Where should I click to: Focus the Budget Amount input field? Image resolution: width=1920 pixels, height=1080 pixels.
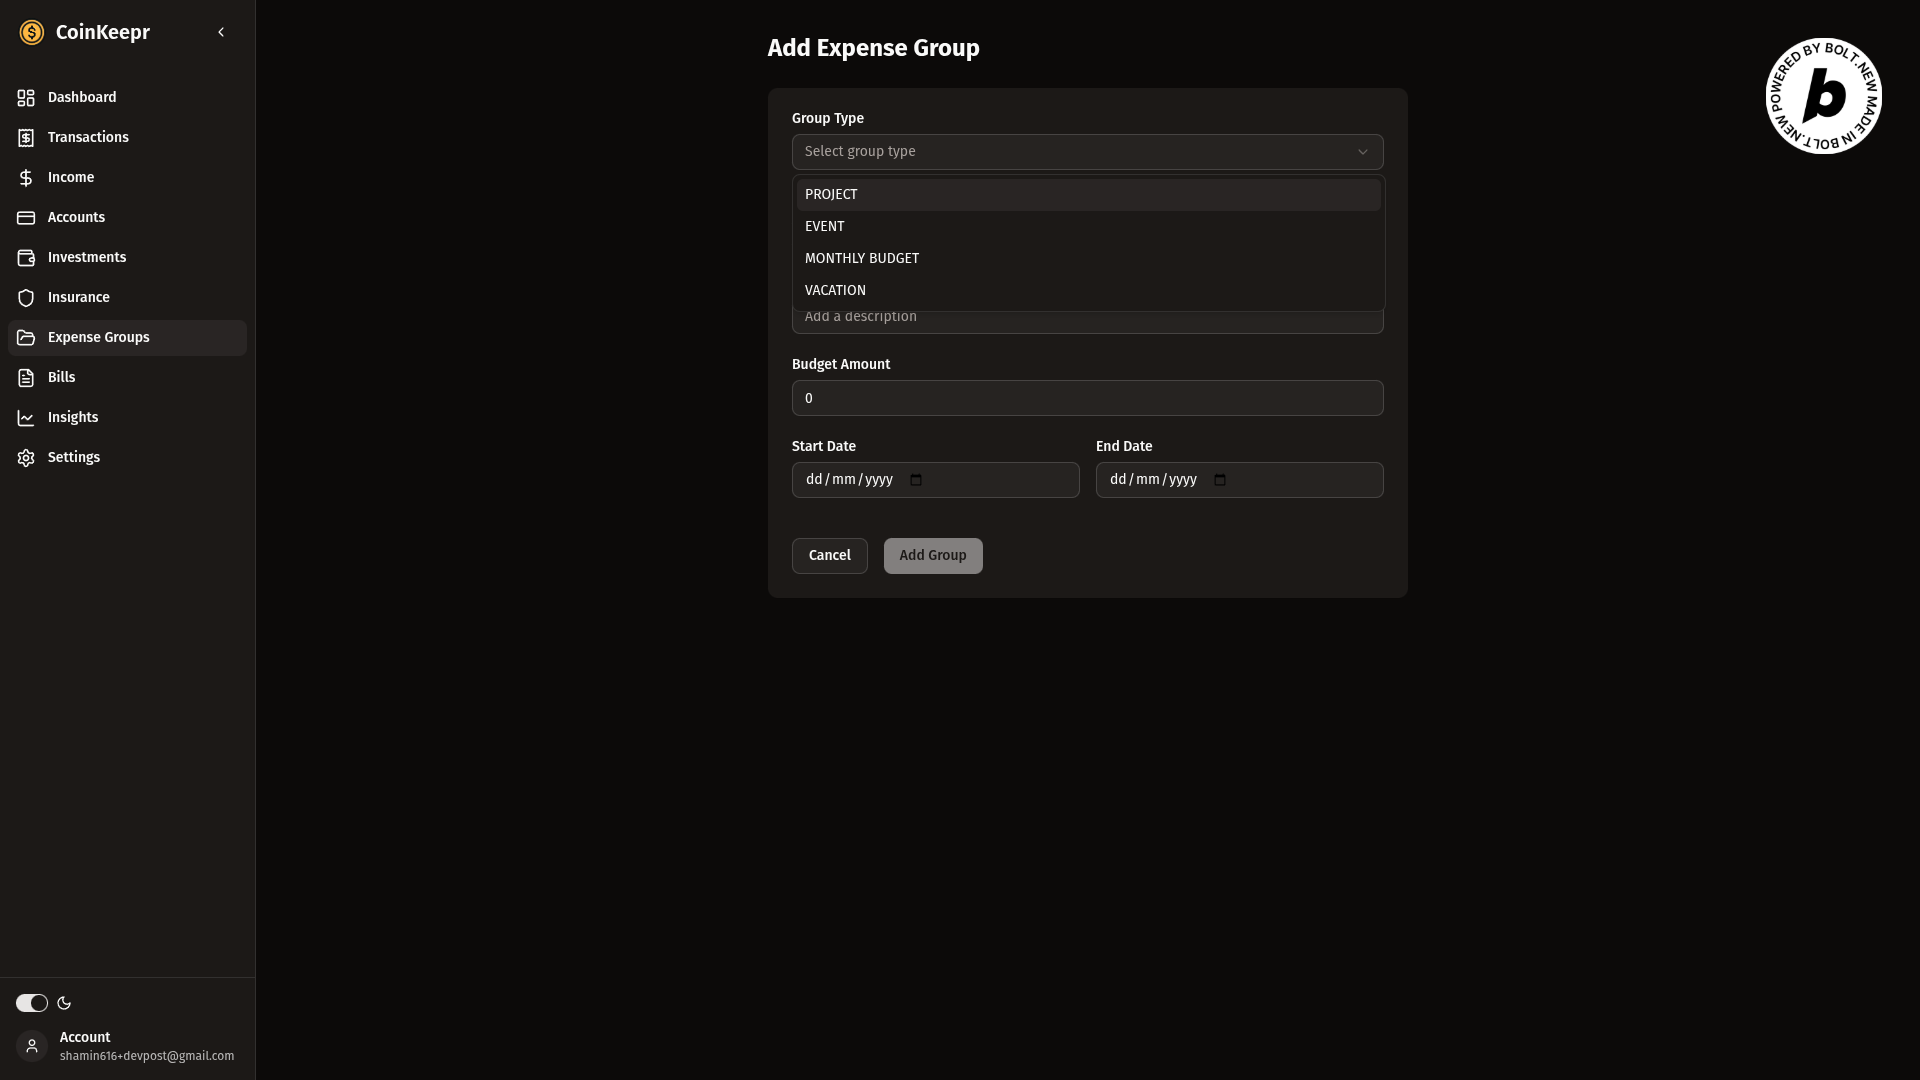[1087, 398]
